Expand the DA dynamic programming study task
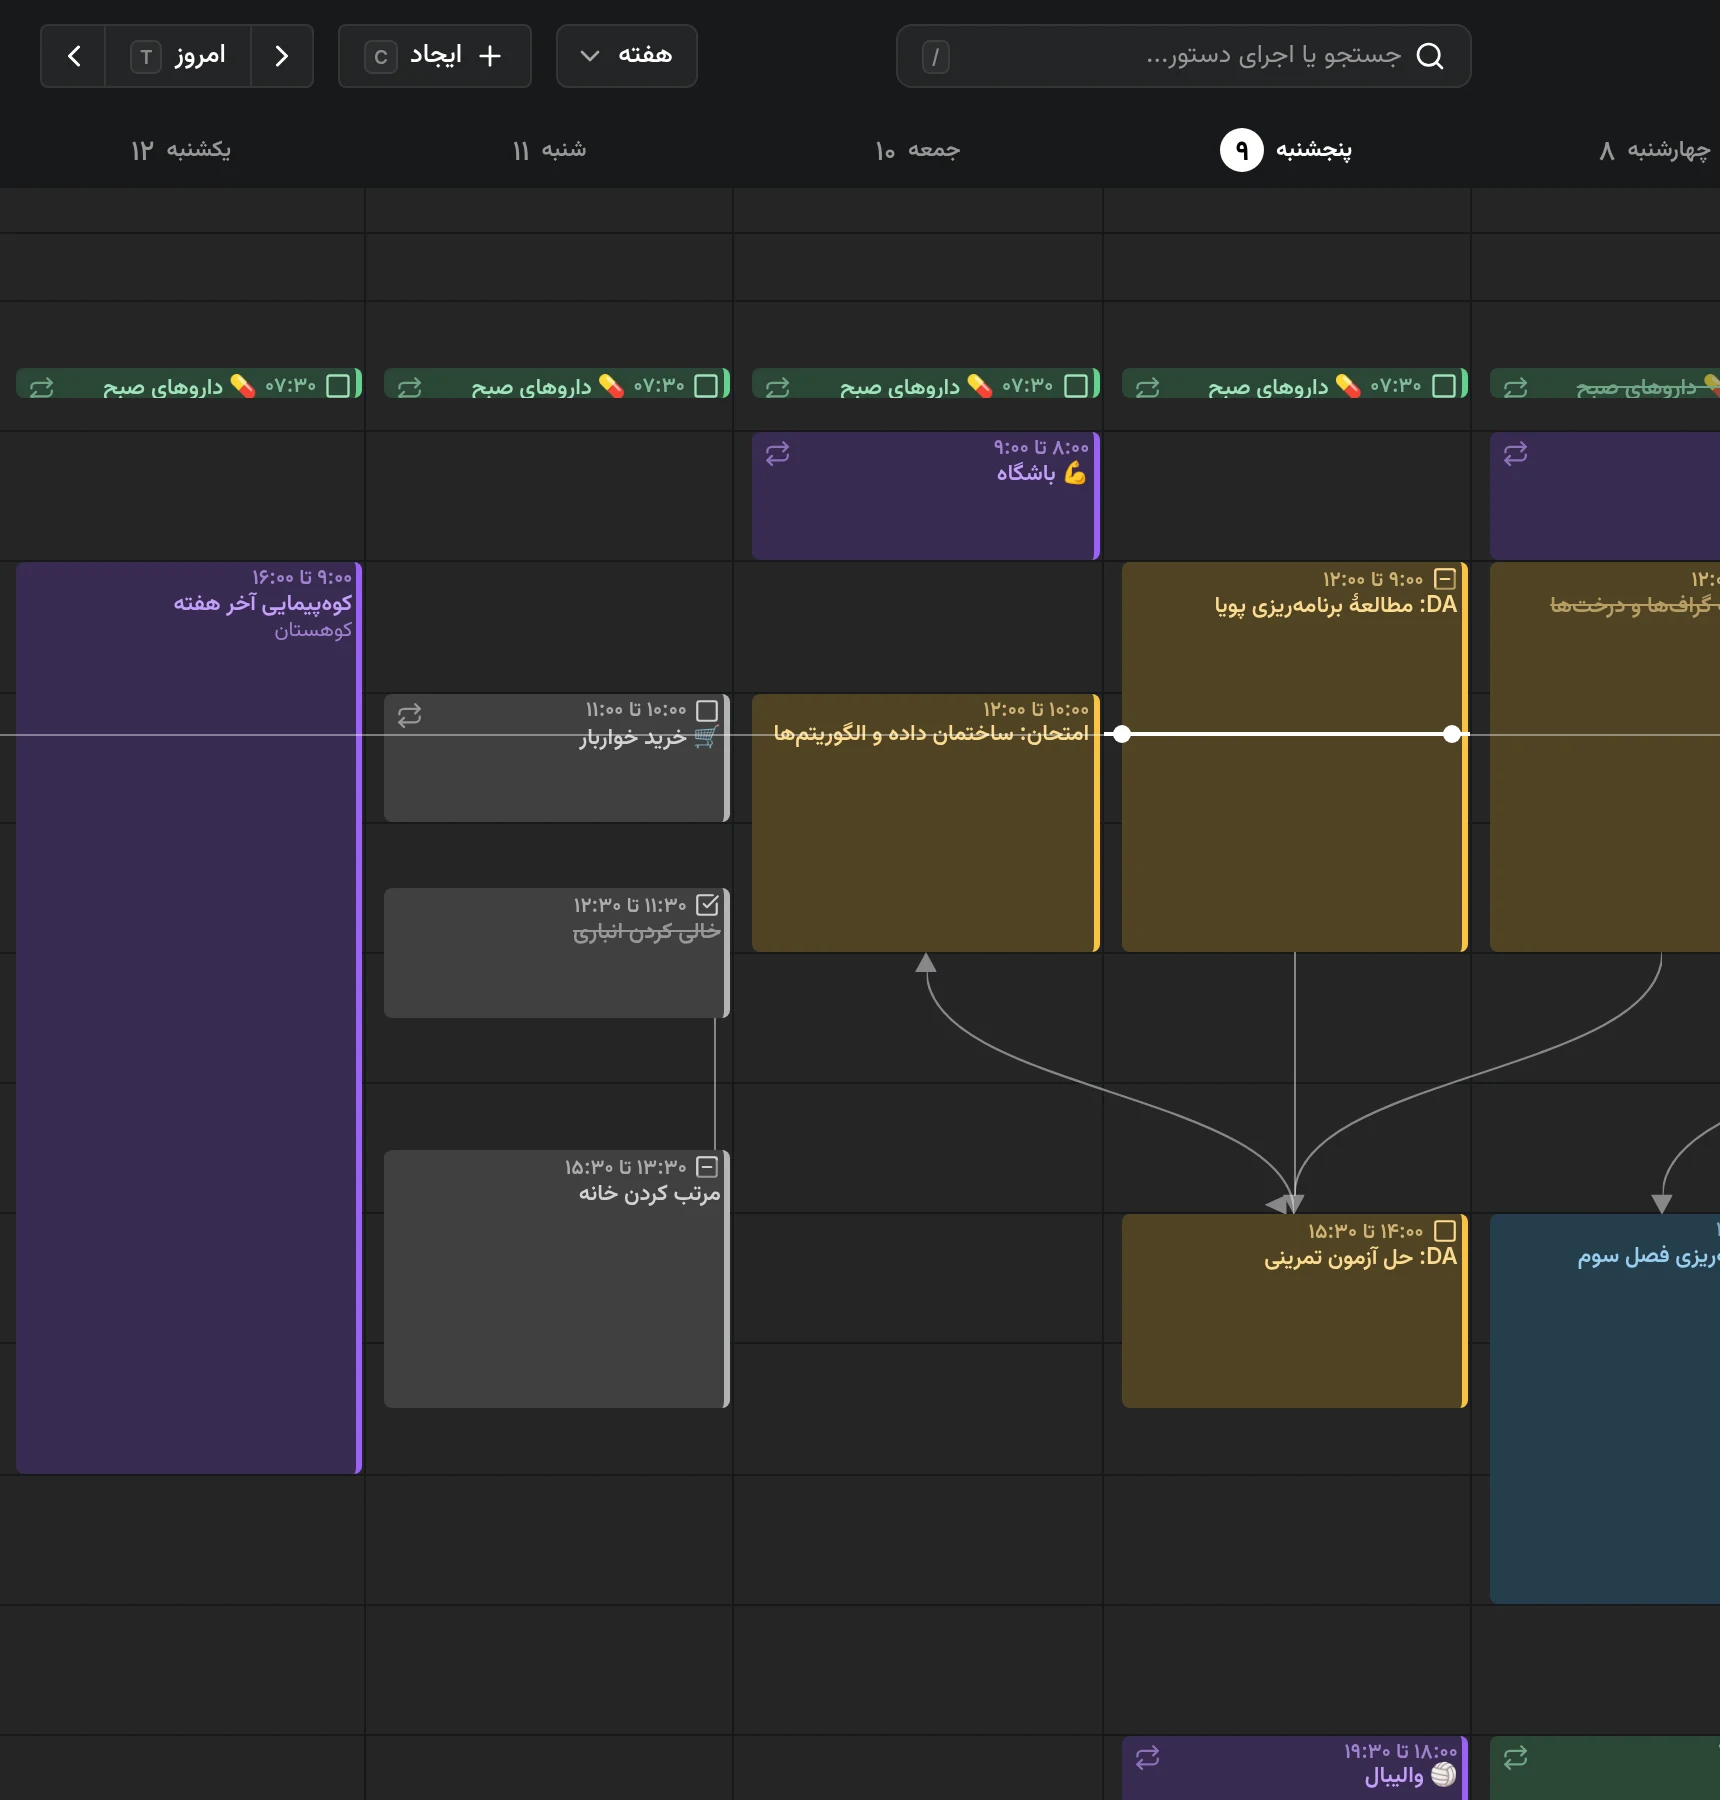The image size is (1720, 1800). tap(1445, 579)
